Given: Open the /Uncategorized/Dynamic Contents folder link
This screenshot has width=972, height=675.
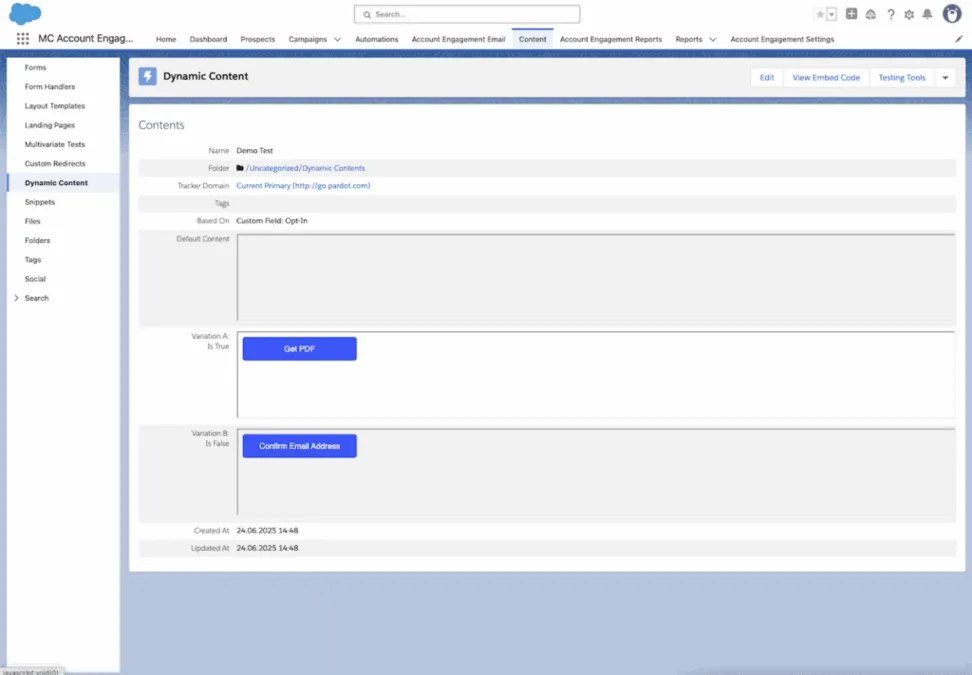Looking at the screenshot, I should (x=305, y=168).
